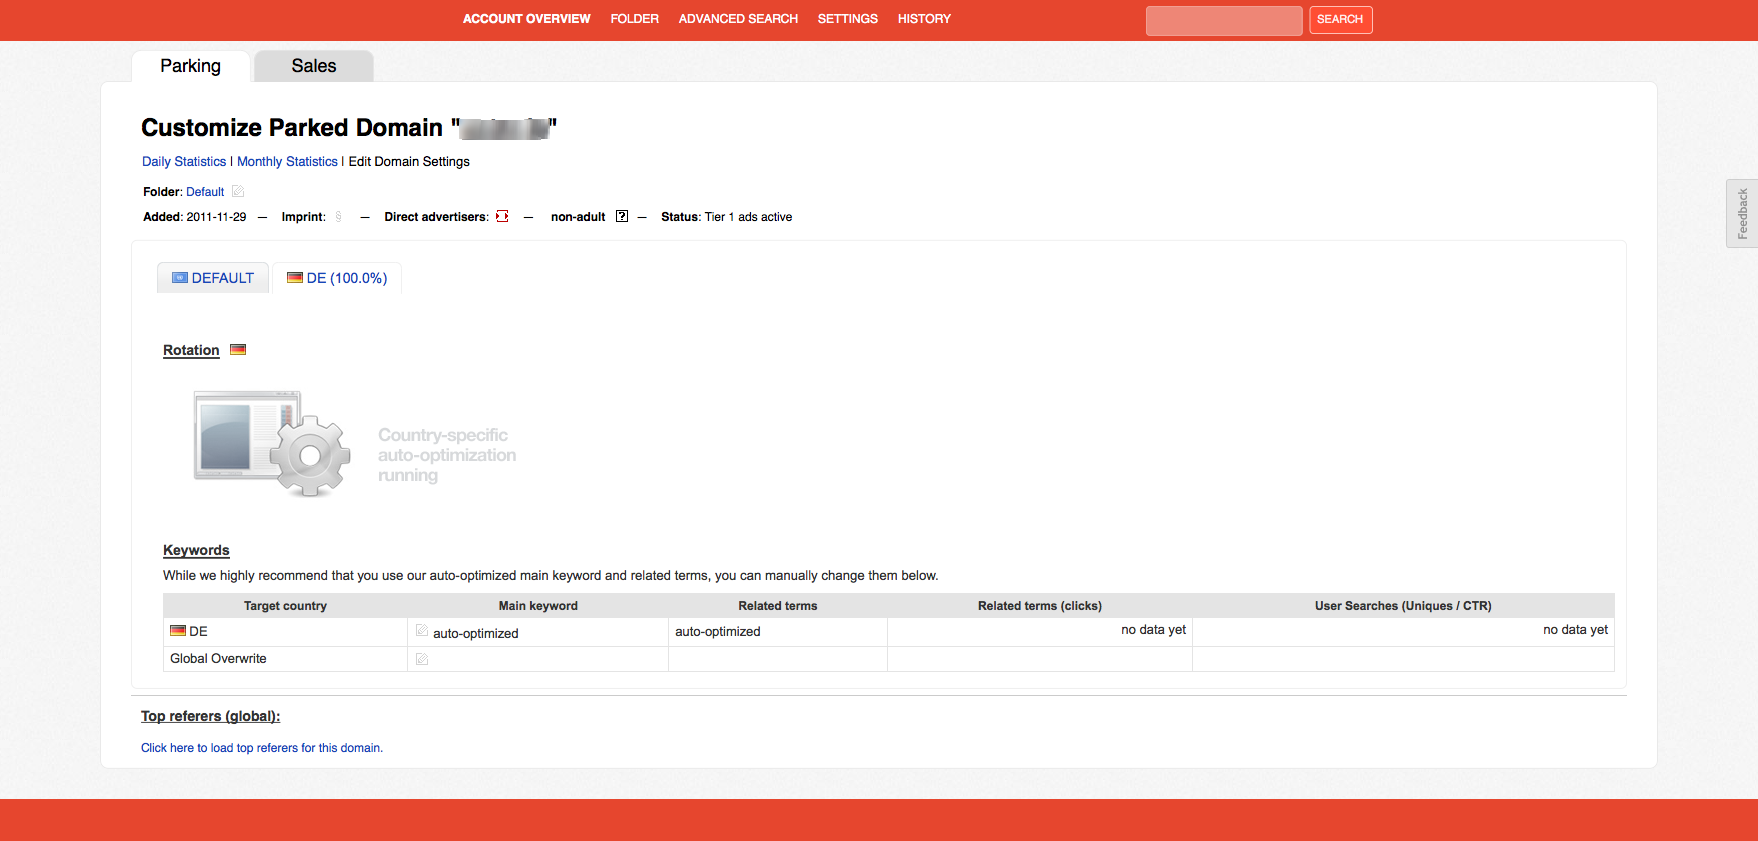Click the German flag beside Rotation
The image size is (1758, 841).
click(x=238, y=350)
